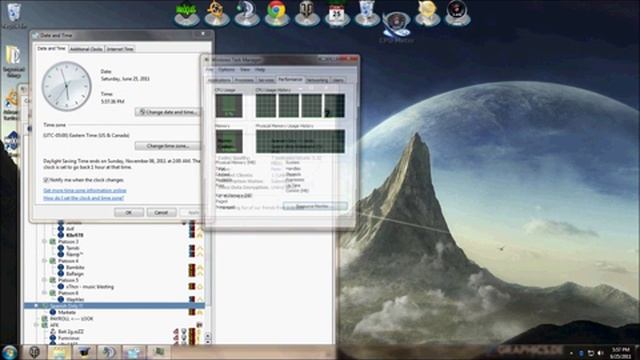Click scroll-up arrow of channel list
The height and width of the screenshot is (360, 640).
208,336
